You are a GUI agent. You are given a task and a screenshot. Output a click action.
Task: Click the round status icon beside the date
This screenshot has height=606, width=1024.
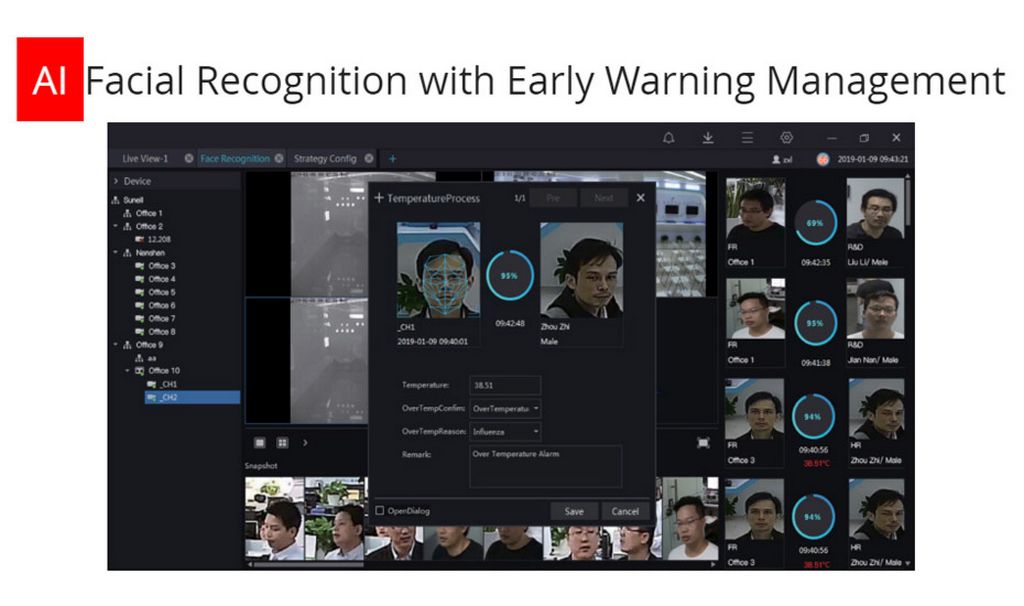822,159
